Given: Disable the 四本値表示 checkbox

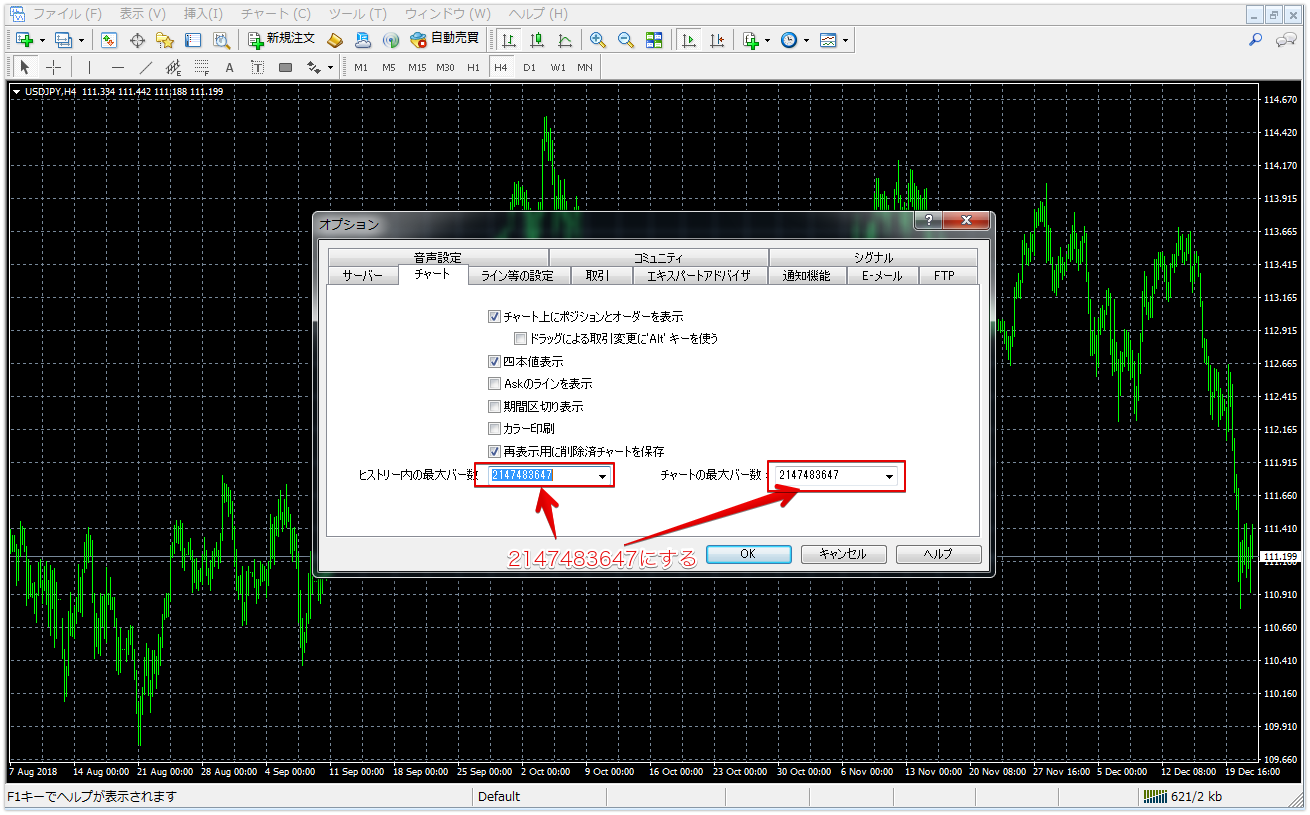Looking at the screenshot, I should (494, 361).
